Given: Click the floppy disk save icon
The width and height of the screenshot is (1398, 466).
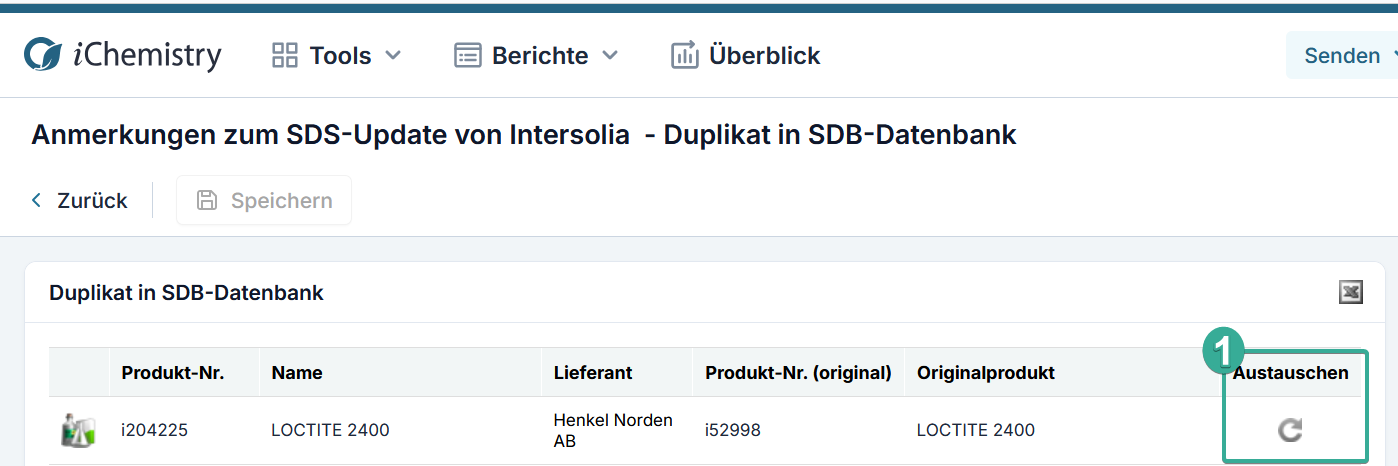Looking at the screenshot, I should (x=207, y=200).
